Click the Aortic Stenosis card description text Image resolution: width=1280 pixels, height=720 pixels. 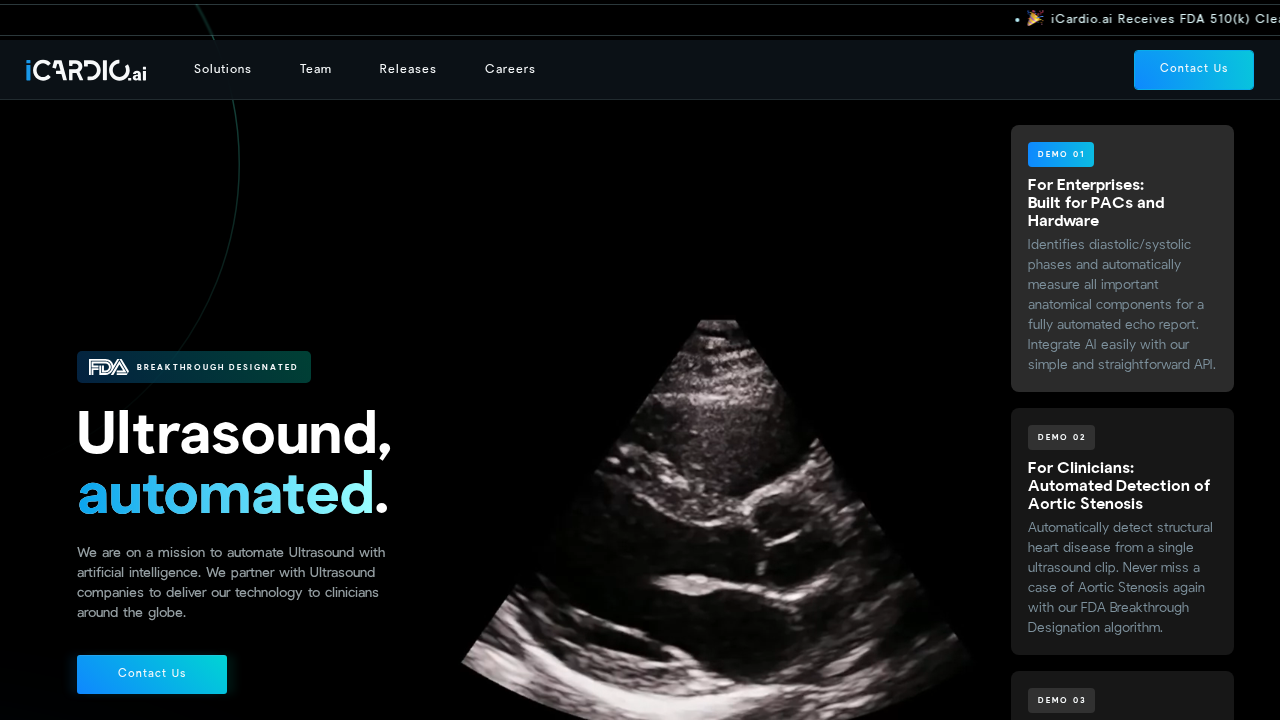(1120, 577)
